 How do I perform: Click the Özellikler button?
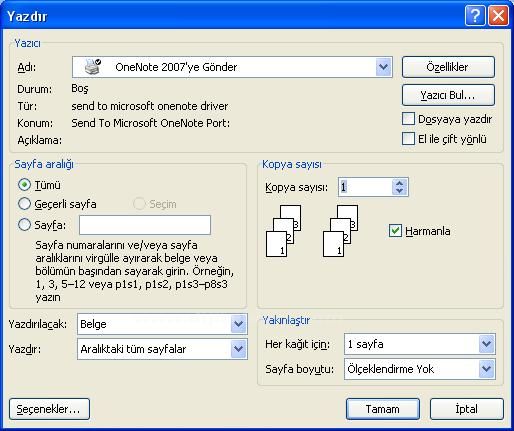pyautogui.click(x=448, y=67)
